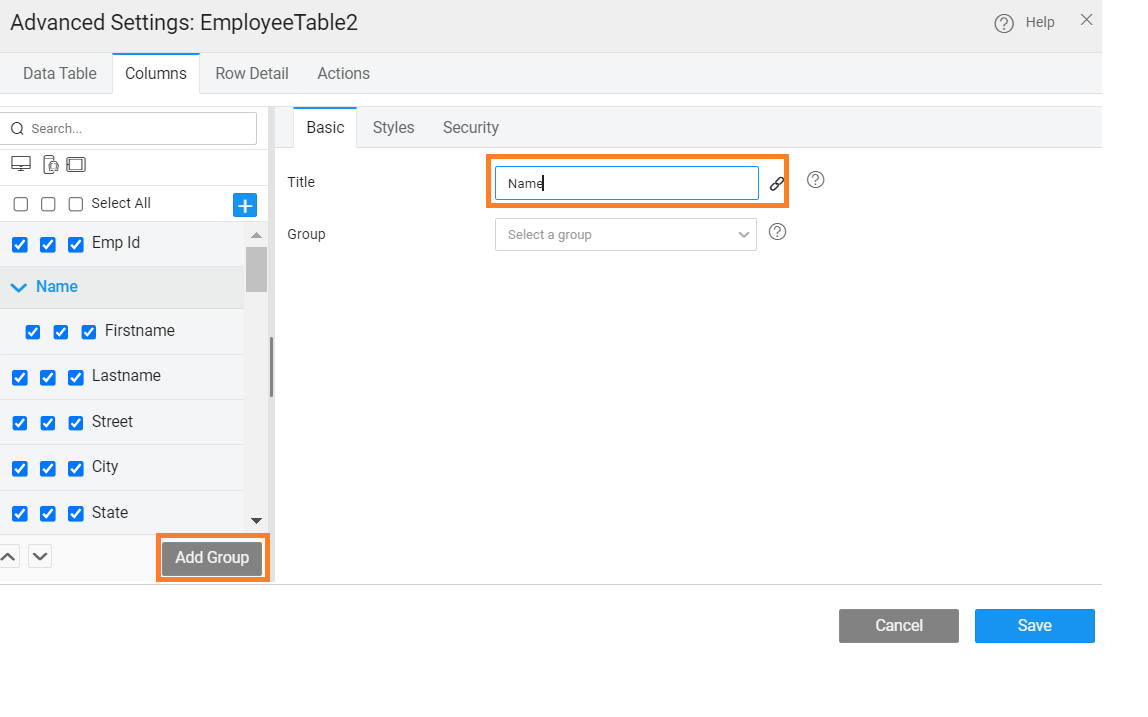The image size is (1148, 717).
Task: Move column up with the up arrow
Action: (8, 557)
